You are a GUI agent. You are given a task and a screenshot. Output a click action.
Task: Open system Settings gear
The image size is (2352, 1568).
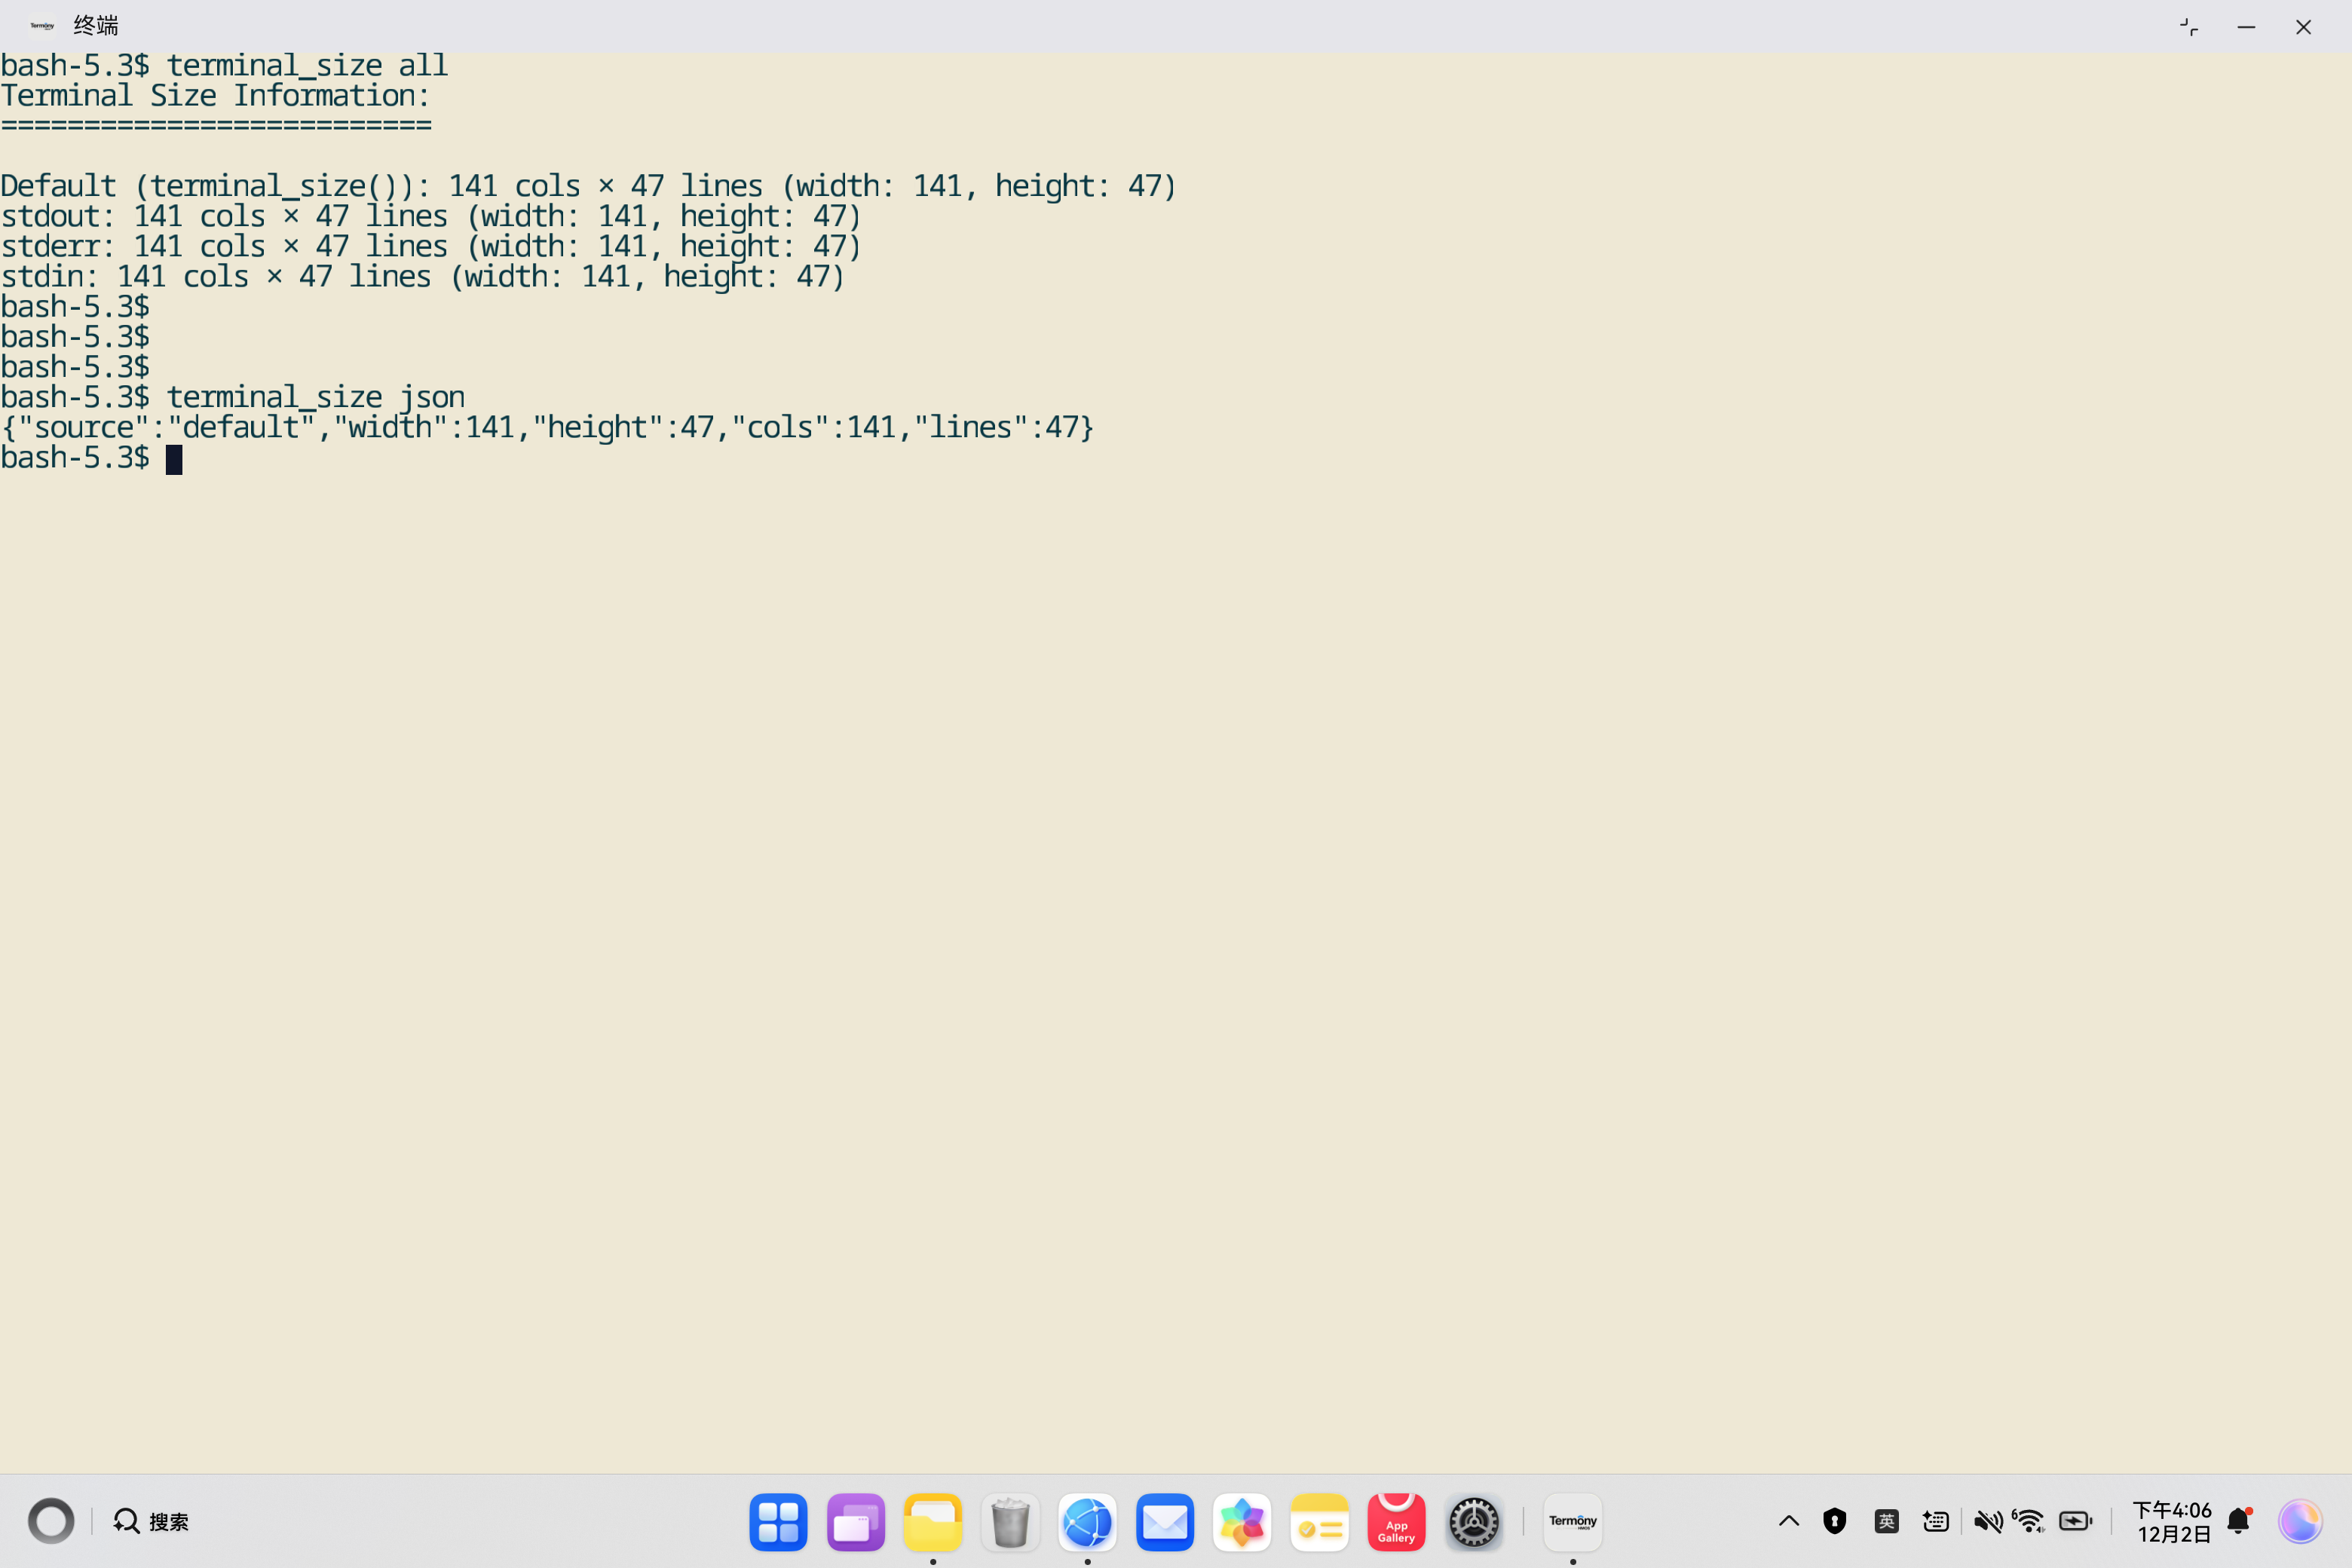[1474, 1522]
